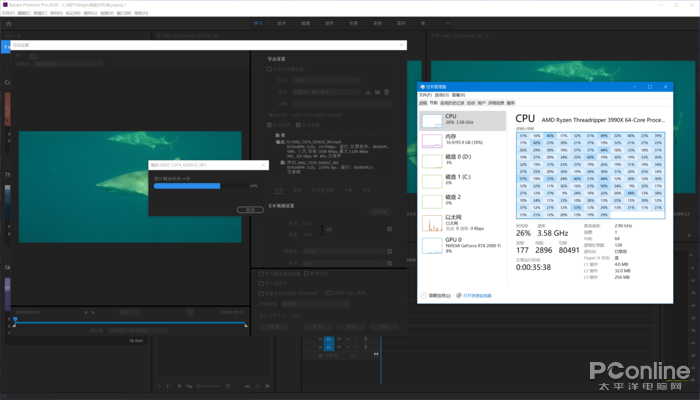The image size is (700, 400).
Task: Switch to Task Manager 详细信息 tab
Action: pyautogui.click(x=496, y=103)
